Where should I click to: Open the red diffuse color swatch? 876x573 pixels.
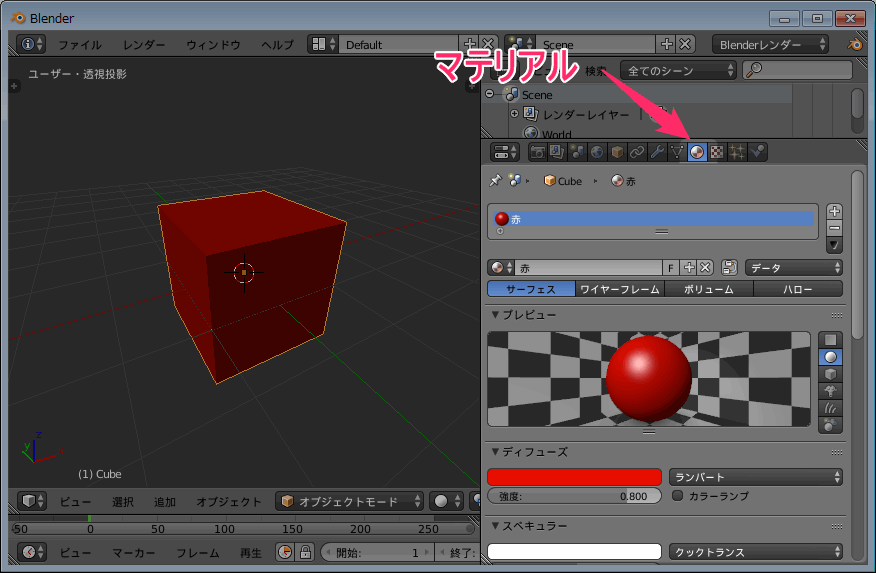point(574,477)
